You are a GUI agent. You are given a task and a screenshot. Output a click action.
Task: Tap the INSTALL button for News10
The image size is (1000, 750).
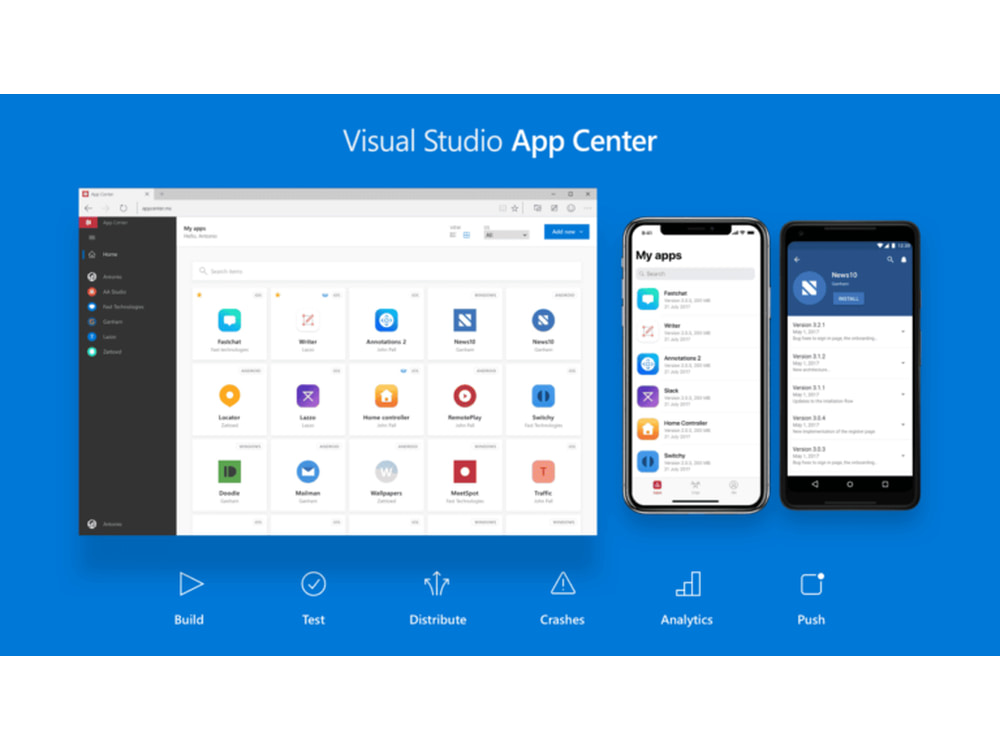pyautogui.click(x=848, y=298)
